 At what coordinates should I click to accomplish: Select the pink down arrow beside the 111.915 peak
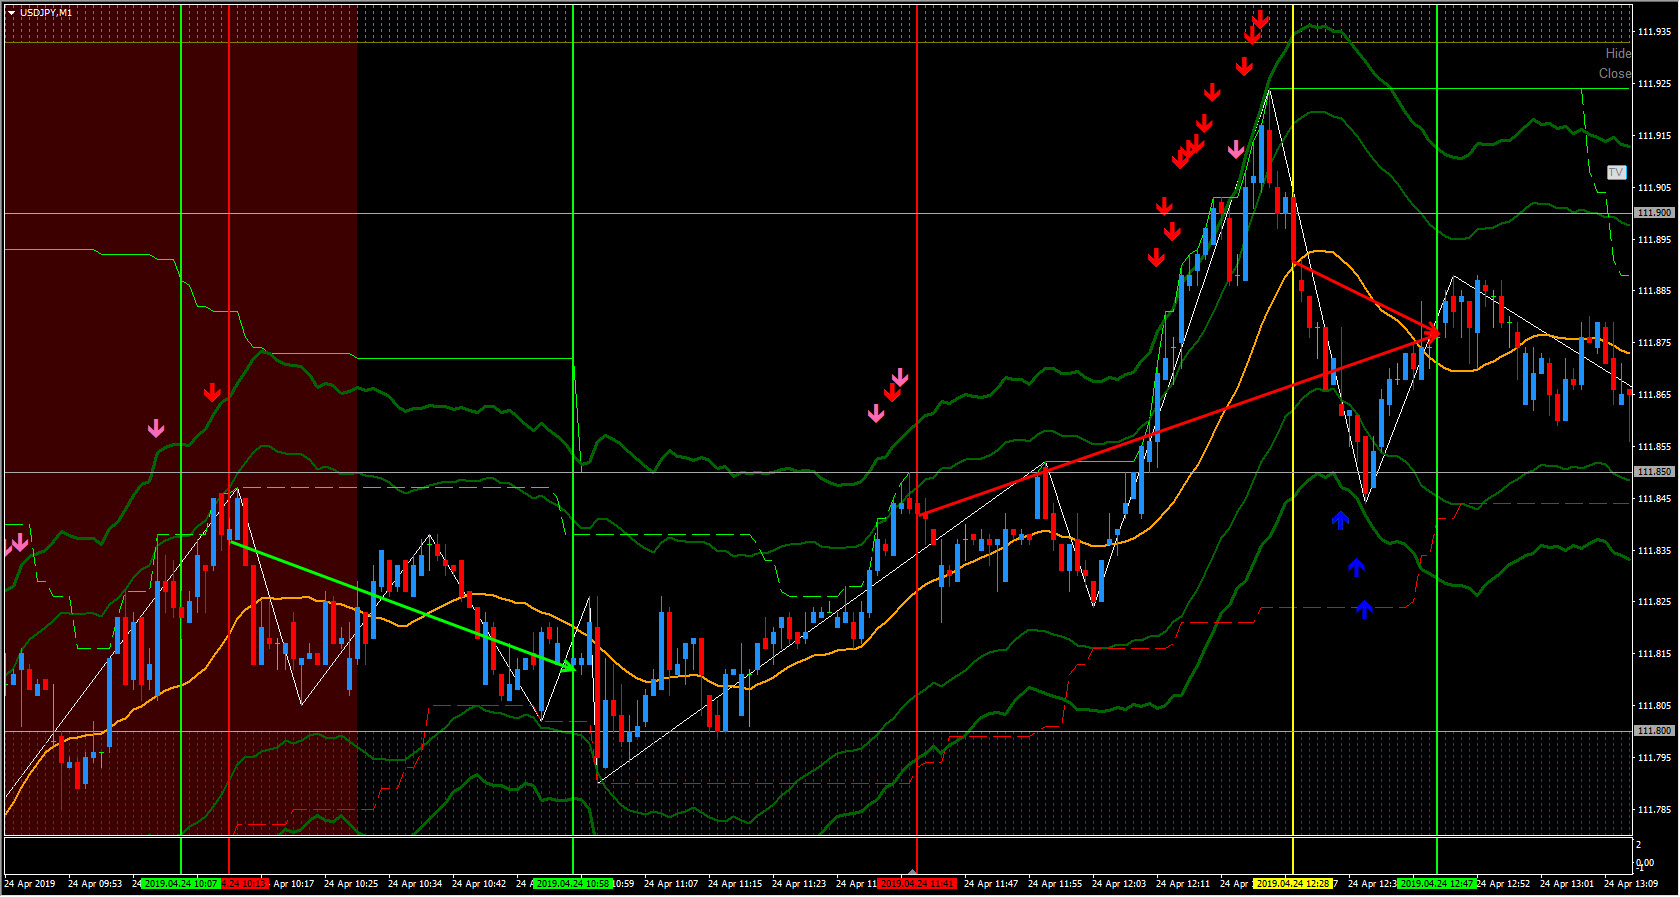1236,150
